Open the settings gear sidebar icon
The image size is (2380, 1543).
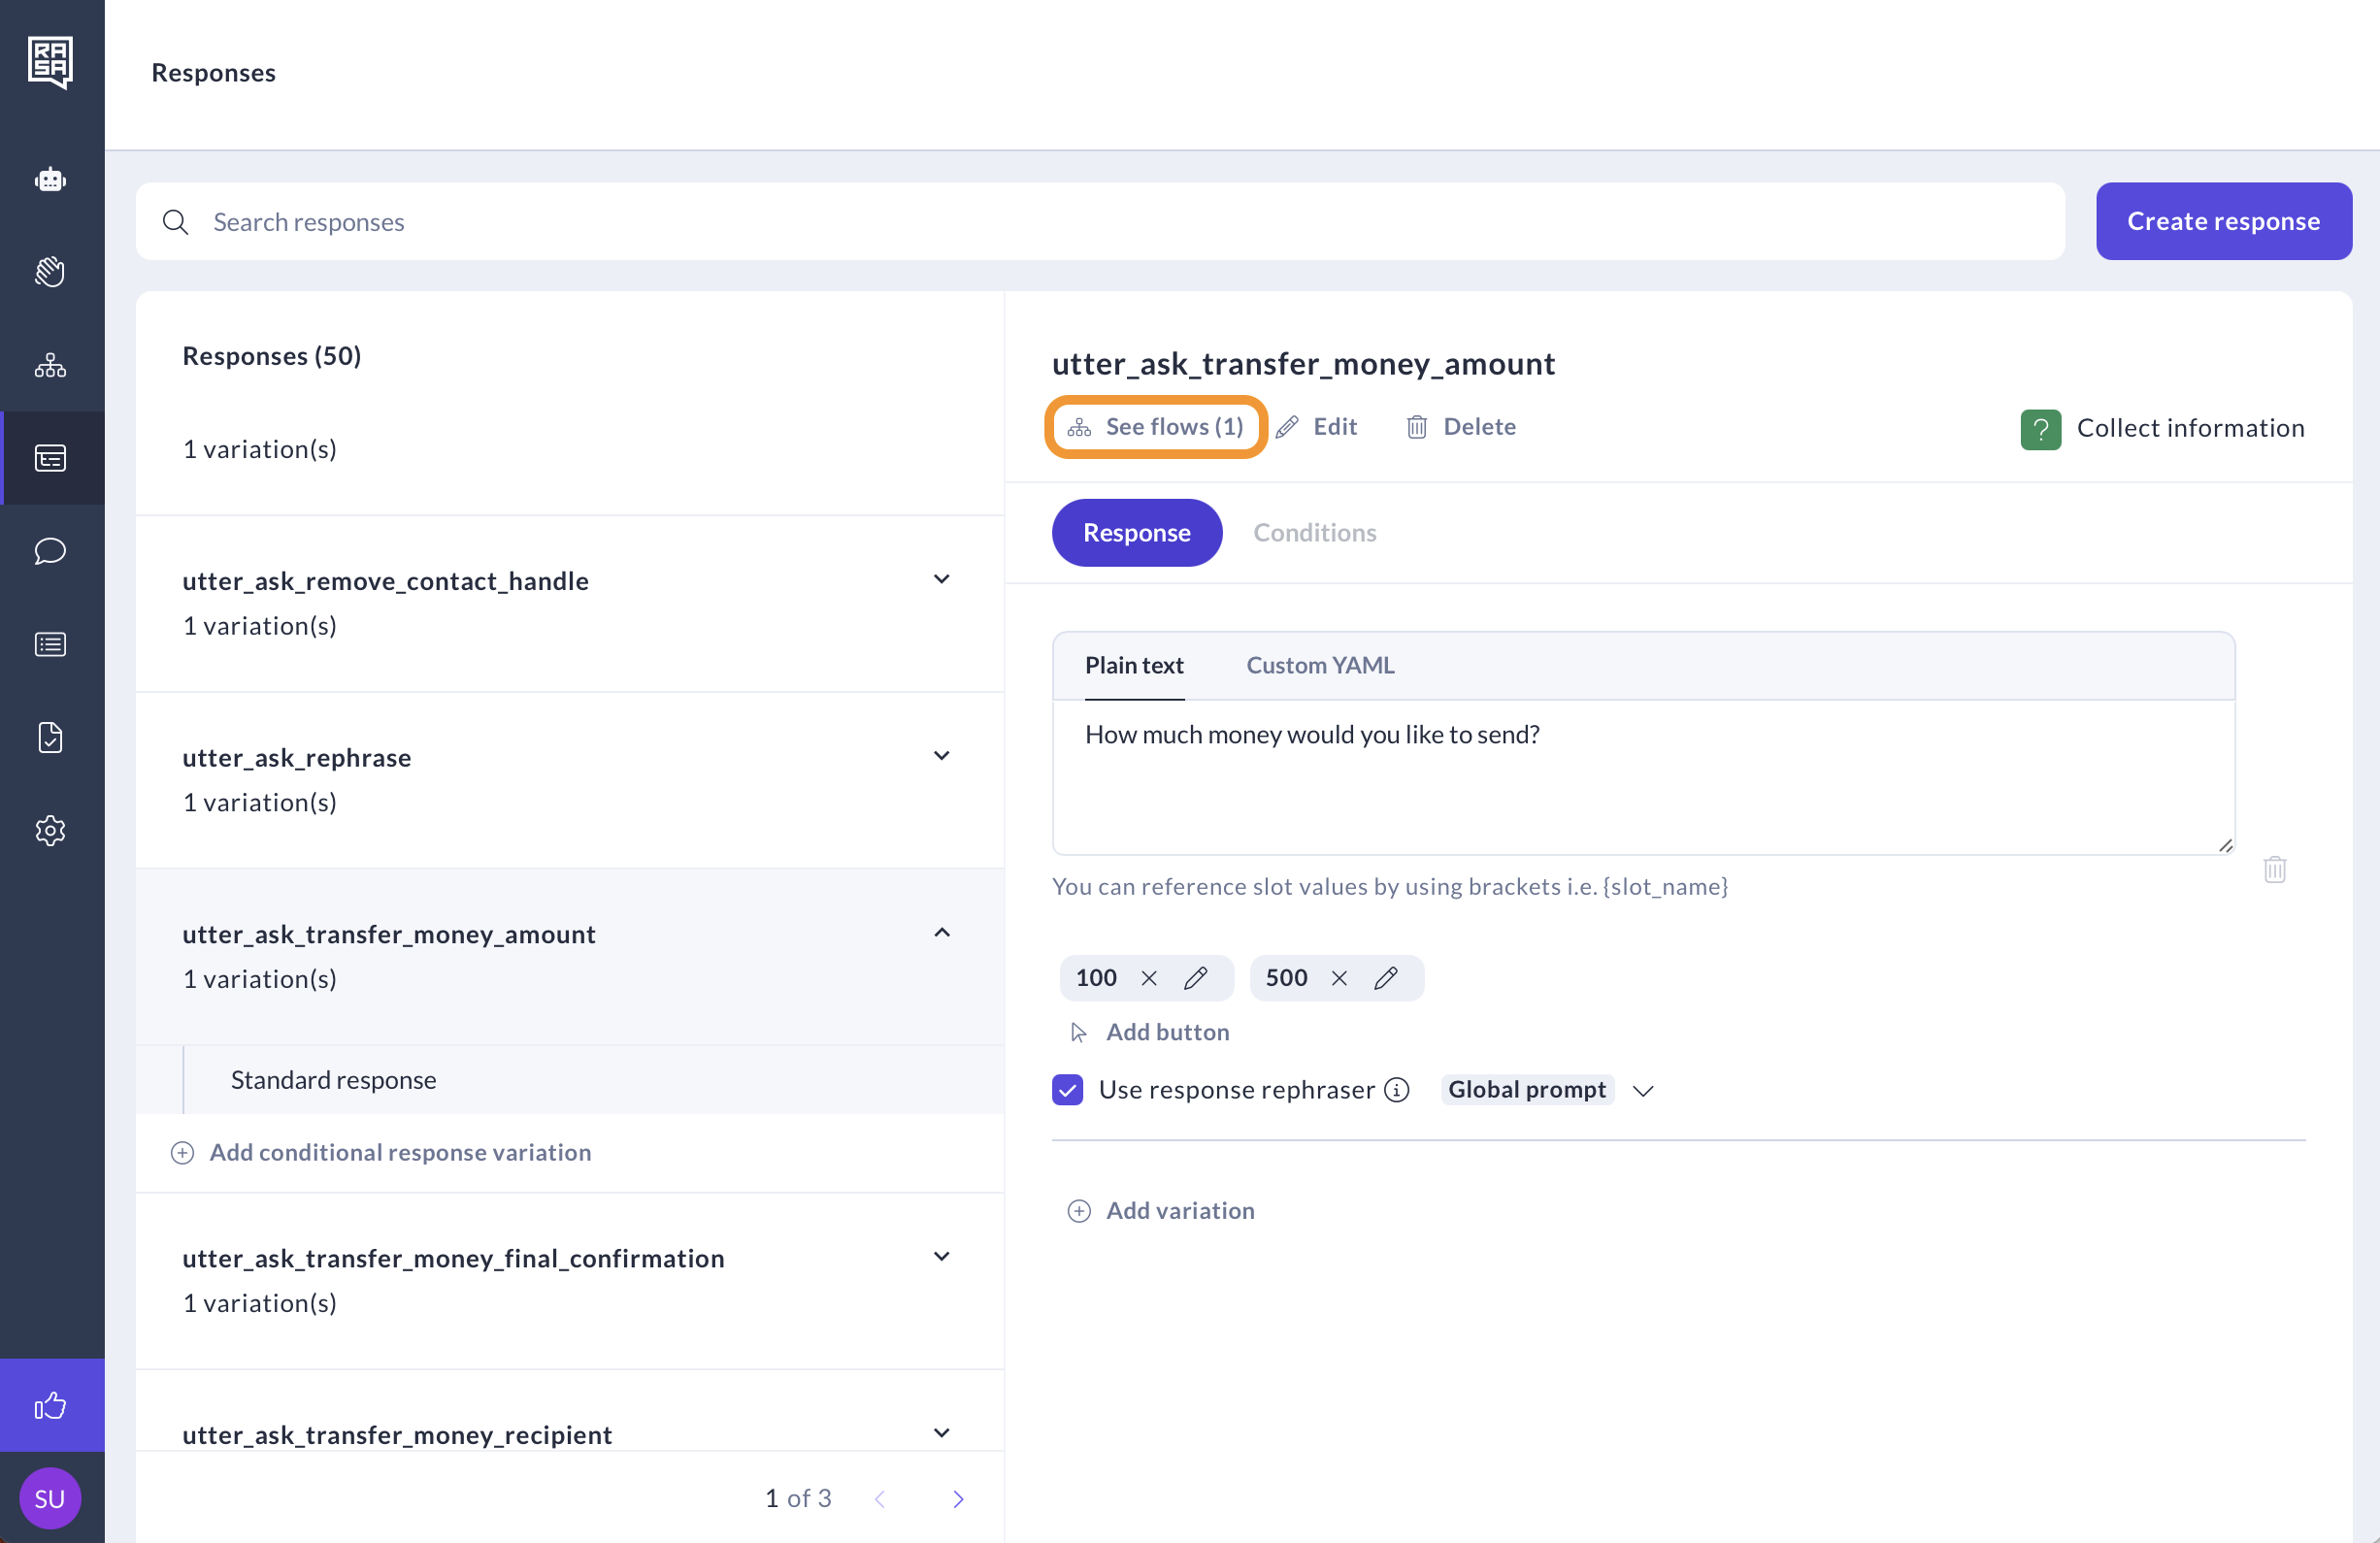point(50,830)
